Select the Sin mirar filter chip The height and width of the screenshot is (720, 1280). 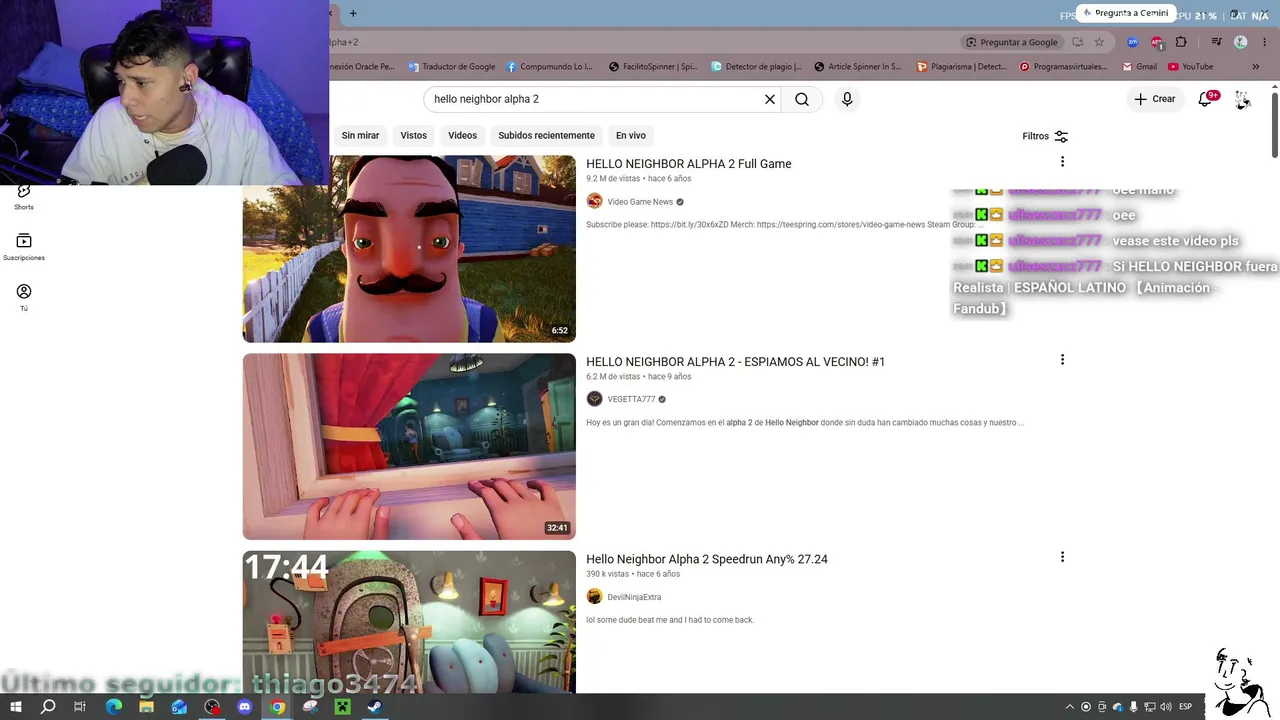(x=360, y=135)
